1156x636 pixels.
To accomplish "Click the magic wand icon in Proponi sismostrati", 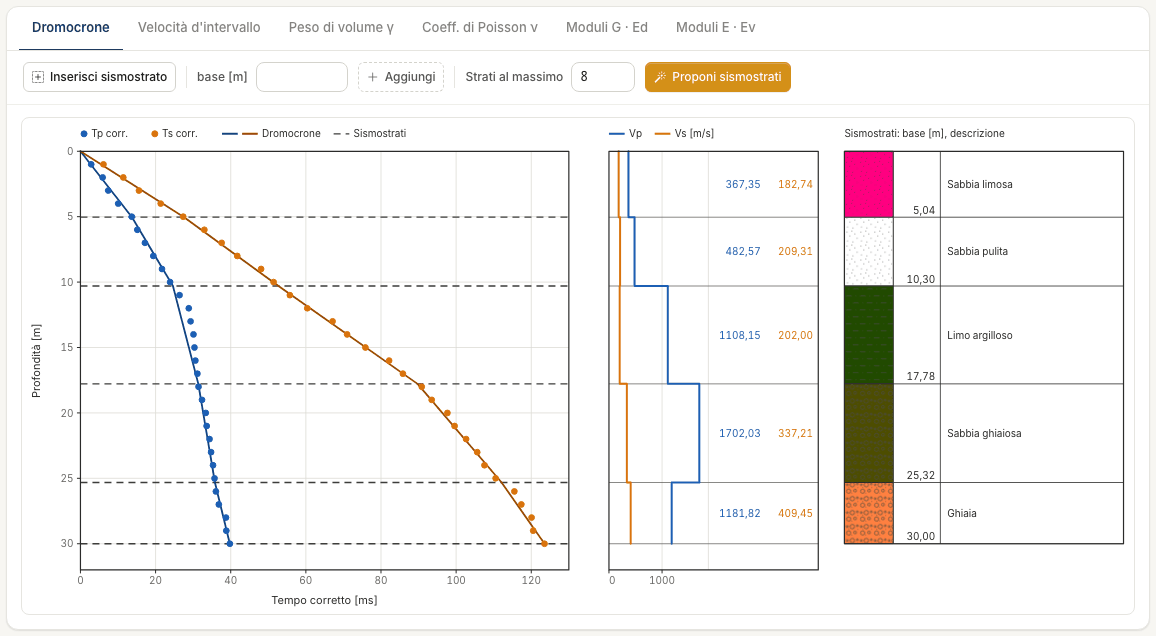I will [661, 77].
